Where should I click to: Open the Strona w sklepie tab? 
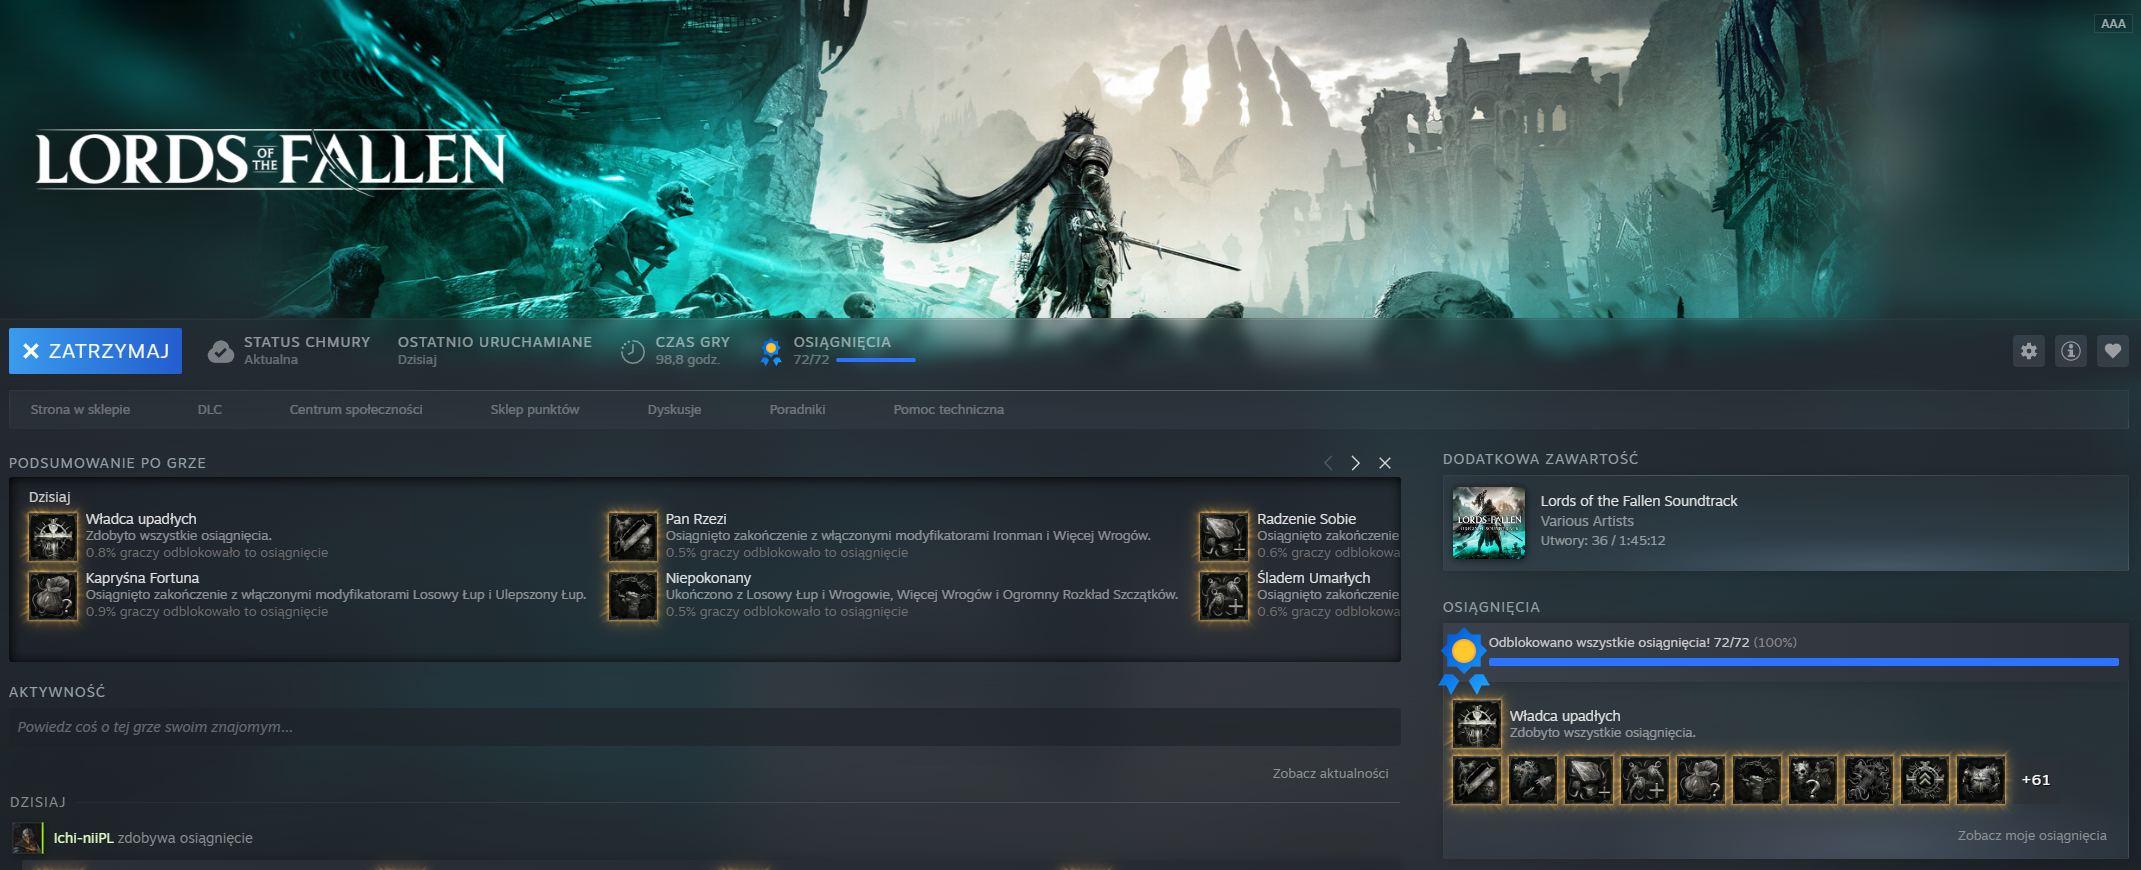[80, 410]
